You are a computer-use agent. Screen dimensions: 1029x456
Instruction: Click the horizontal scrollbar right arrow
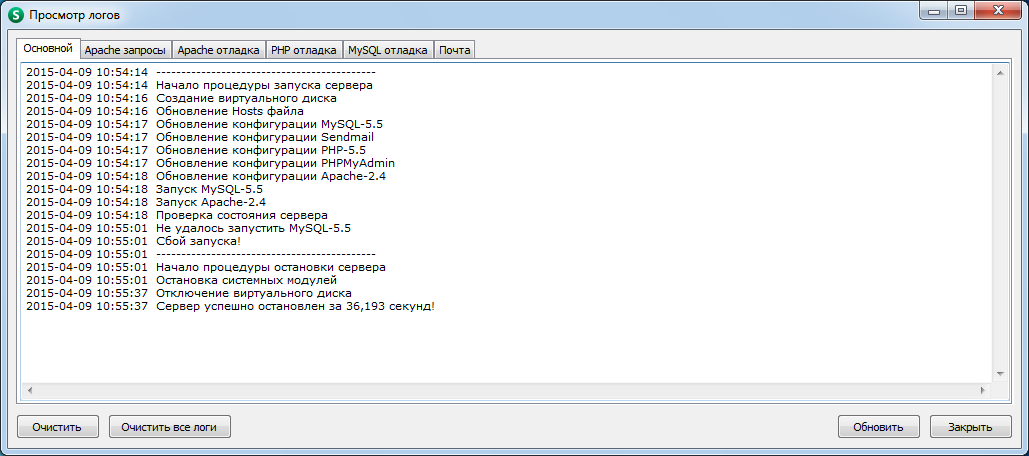(x=983, y=388)
